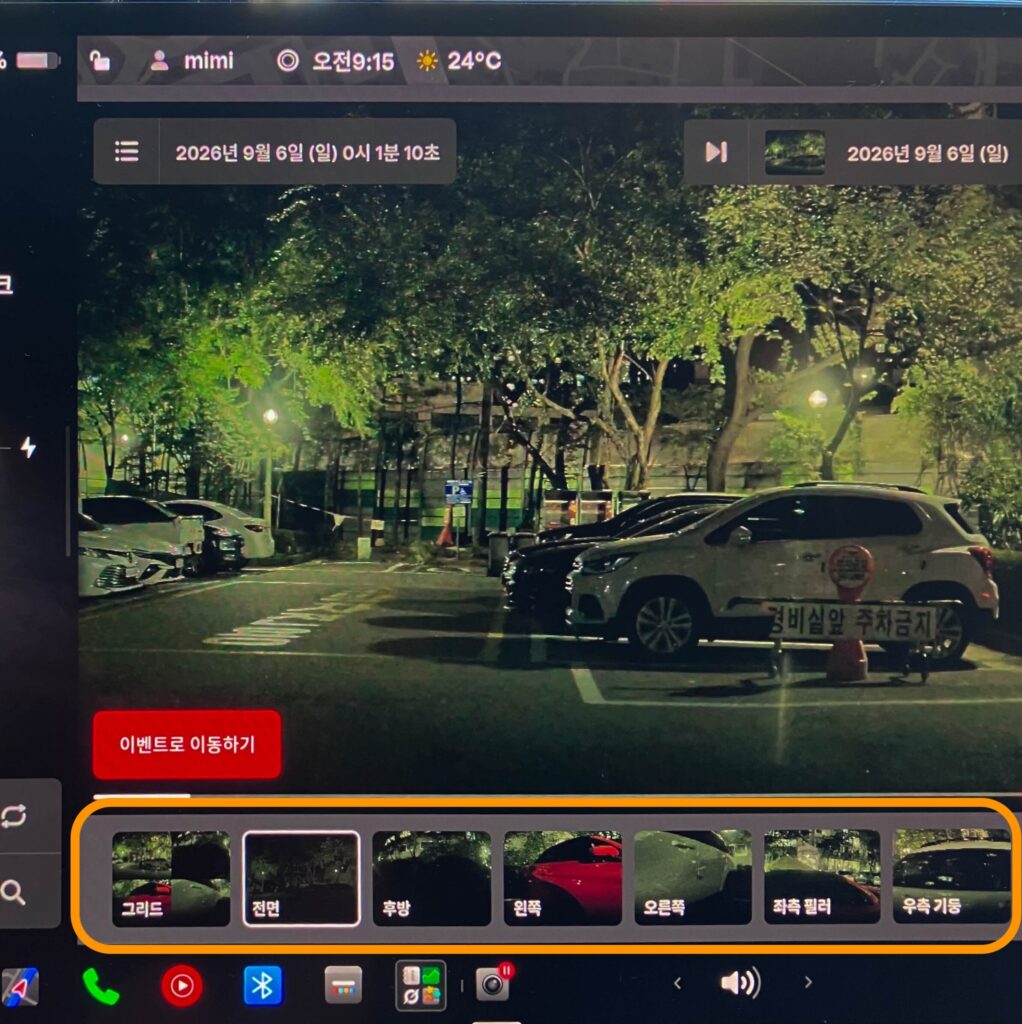The image size is (1022, 1024).
Task: Select the 그리드 camera view
Action: tap(171, 878)
